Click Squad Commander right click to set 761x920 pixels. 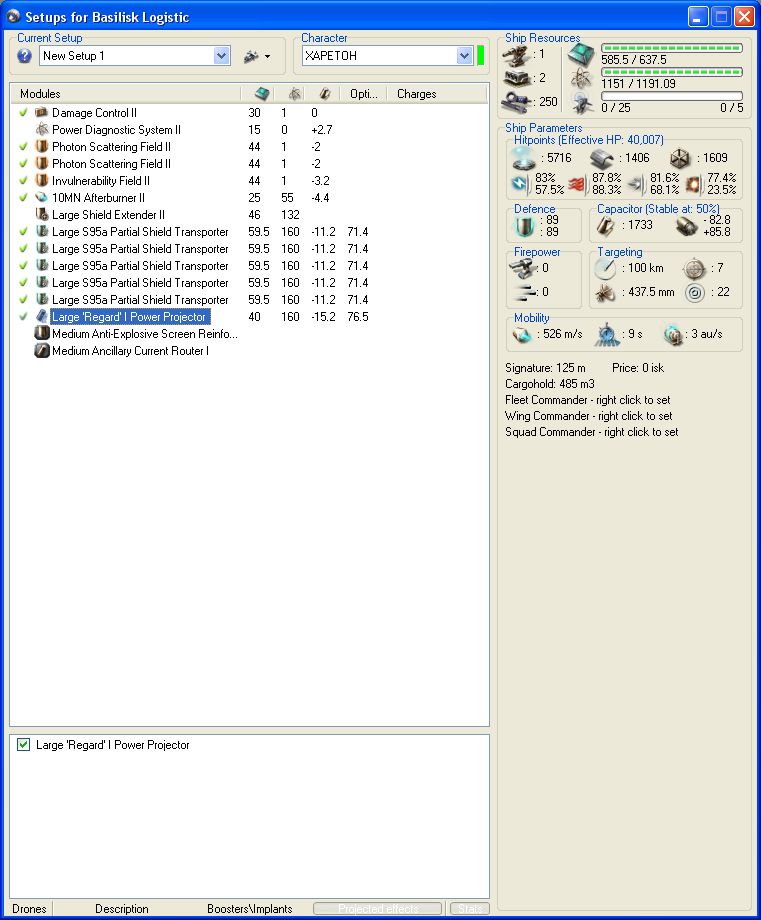tap(591, 431)
